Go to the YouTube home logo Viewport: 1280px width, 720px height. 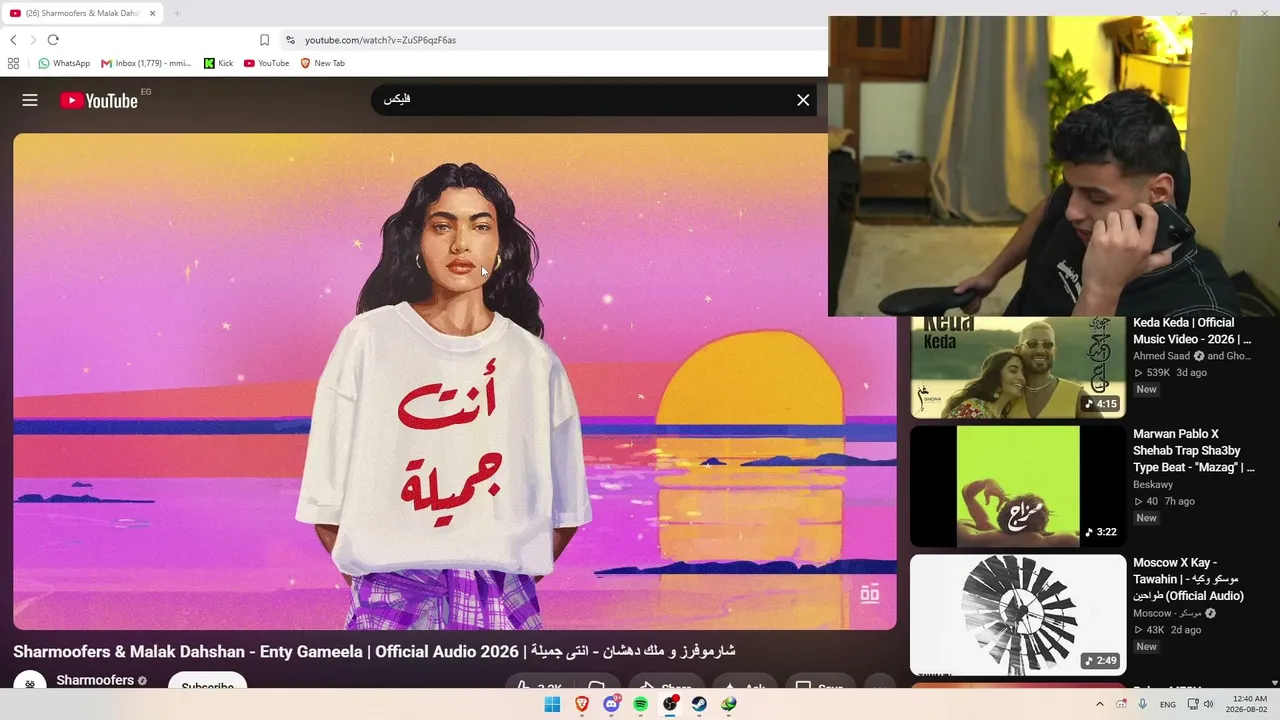coord(99,100)
